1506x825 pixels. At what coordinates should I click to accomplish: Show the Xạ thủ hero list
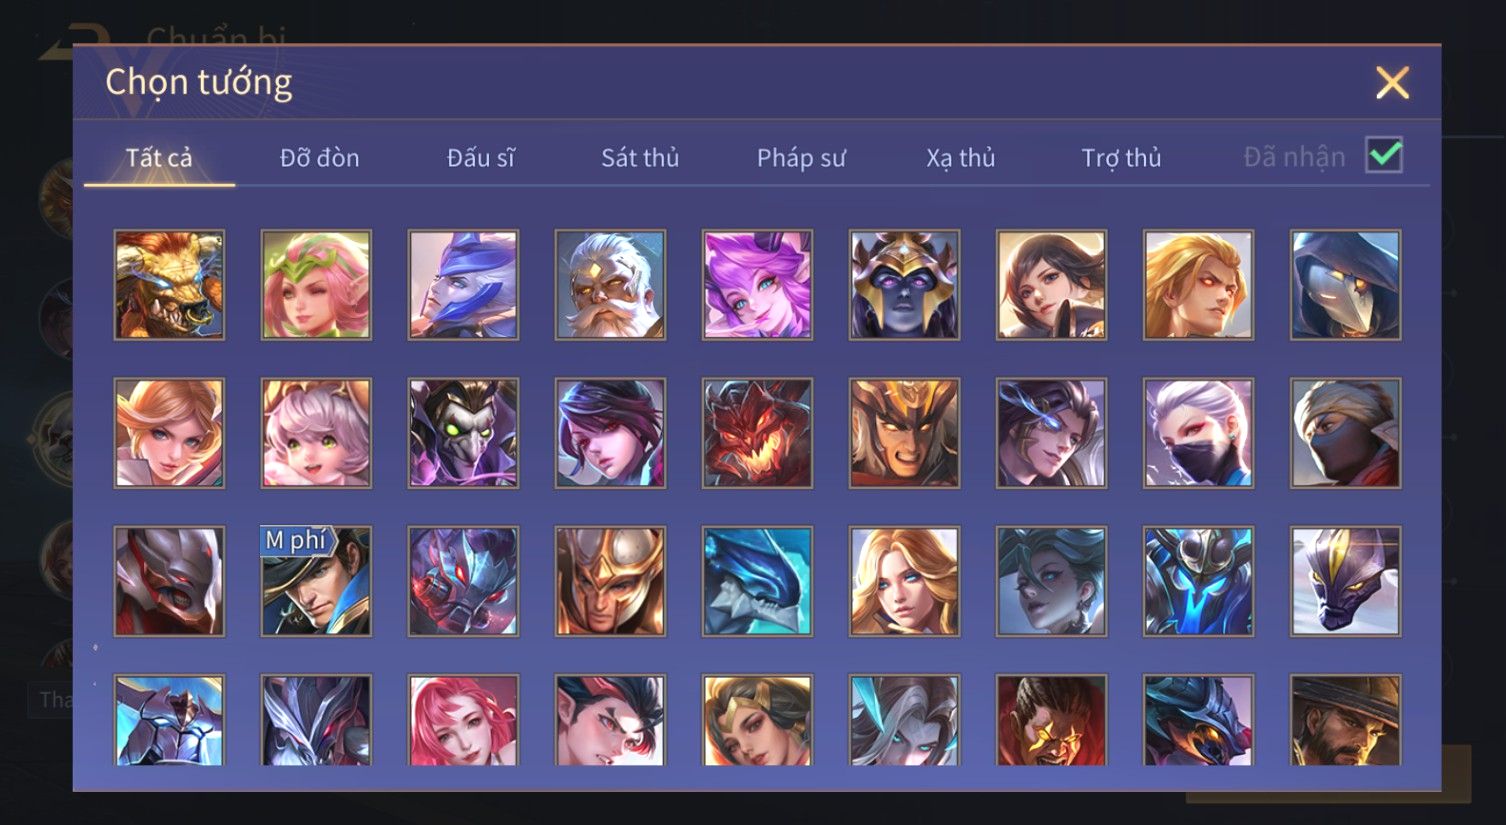(961, 158)
